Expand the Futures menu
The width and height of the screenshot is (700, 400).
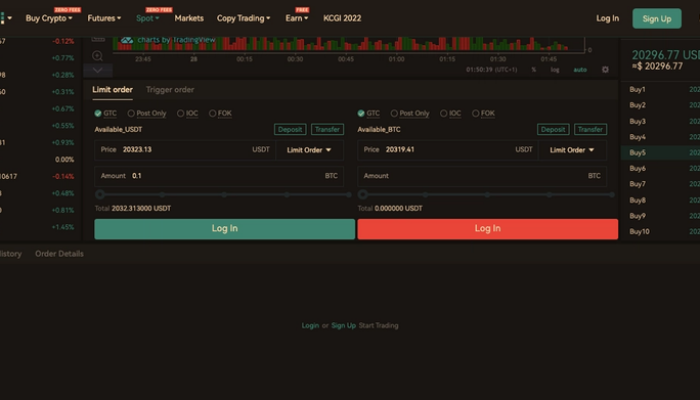coord(104,18)
